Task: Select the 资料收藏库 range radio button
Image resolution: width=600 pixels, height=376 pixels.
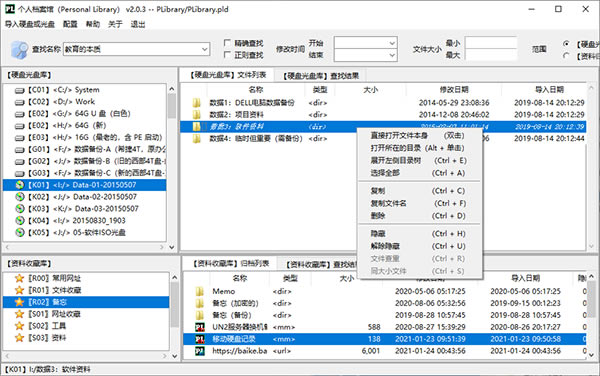Action: tap(566, 56)
